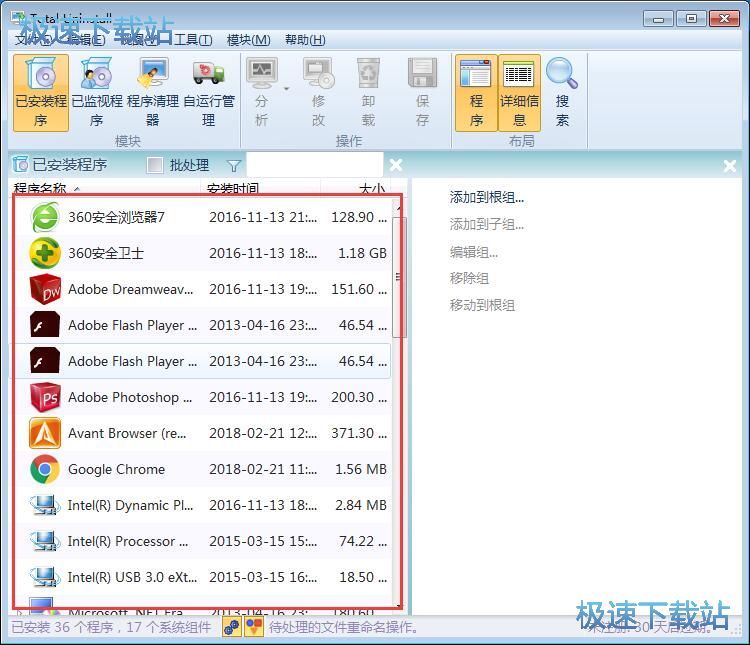
Task: Click the 保存 floppy icon
Action: 422,73
